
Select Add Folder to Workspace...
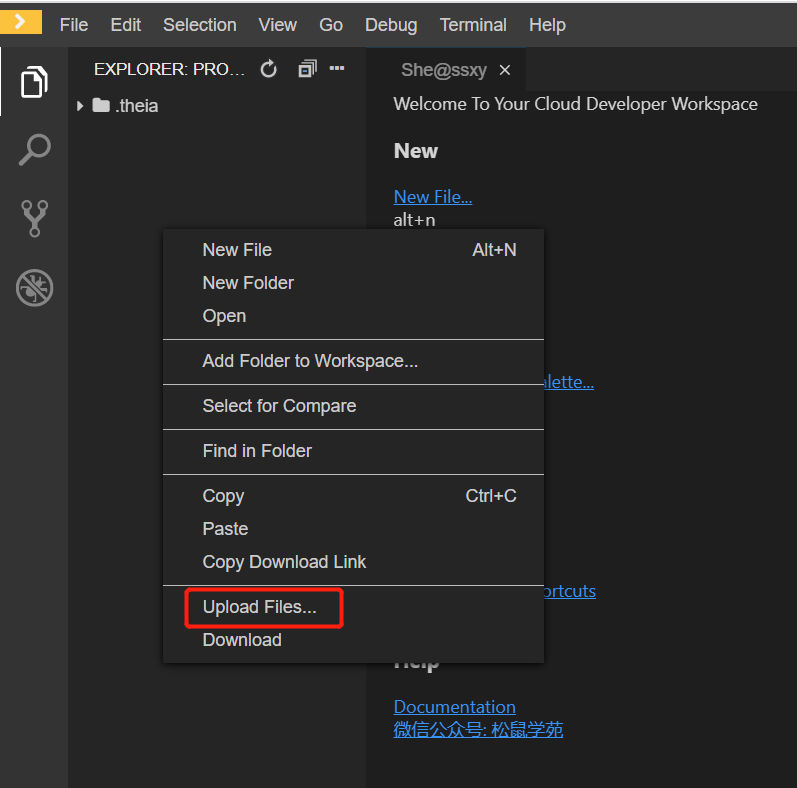[353, 361]
